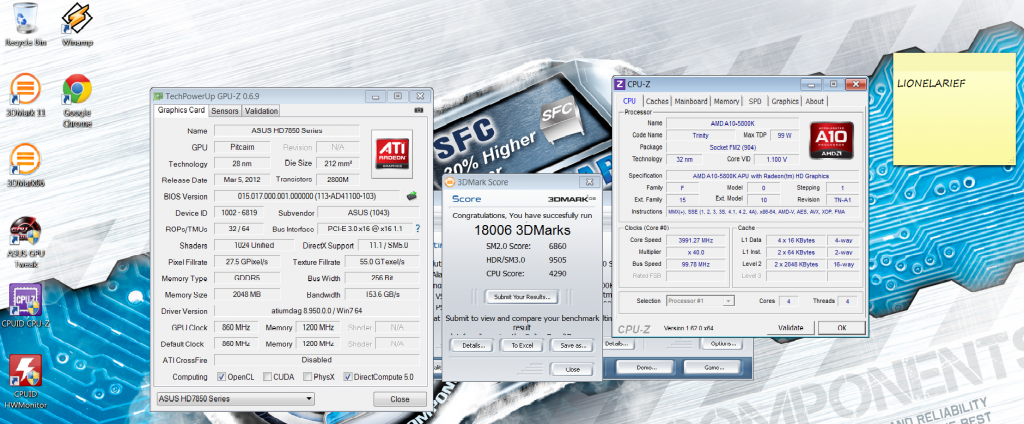
Task: Click the GPU-Z Name field ASUS HD7850 Series
Action: point(287,130)
